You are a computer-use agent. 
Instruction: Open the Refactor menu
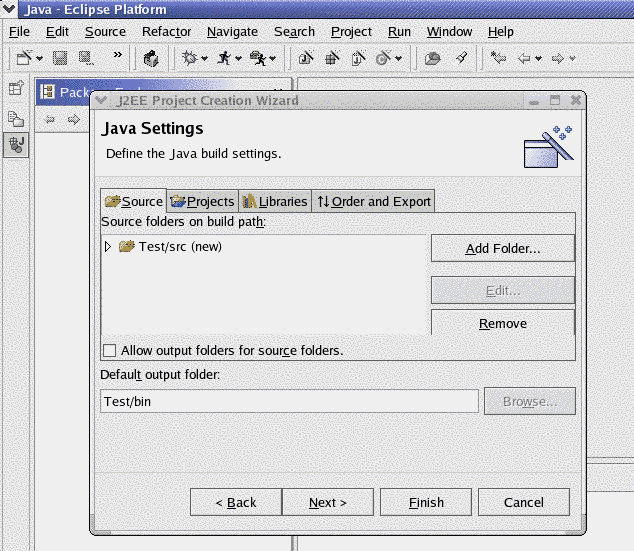click(x=166, y=31)
